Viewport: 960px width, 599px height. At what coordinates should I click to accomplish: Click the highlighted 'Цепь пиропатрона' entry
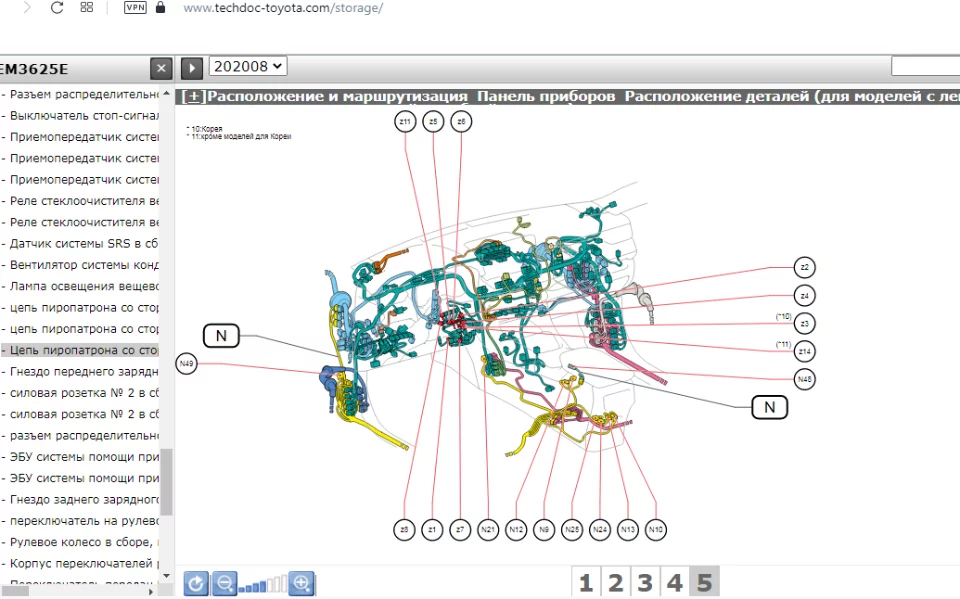click(x=80, y=350)
